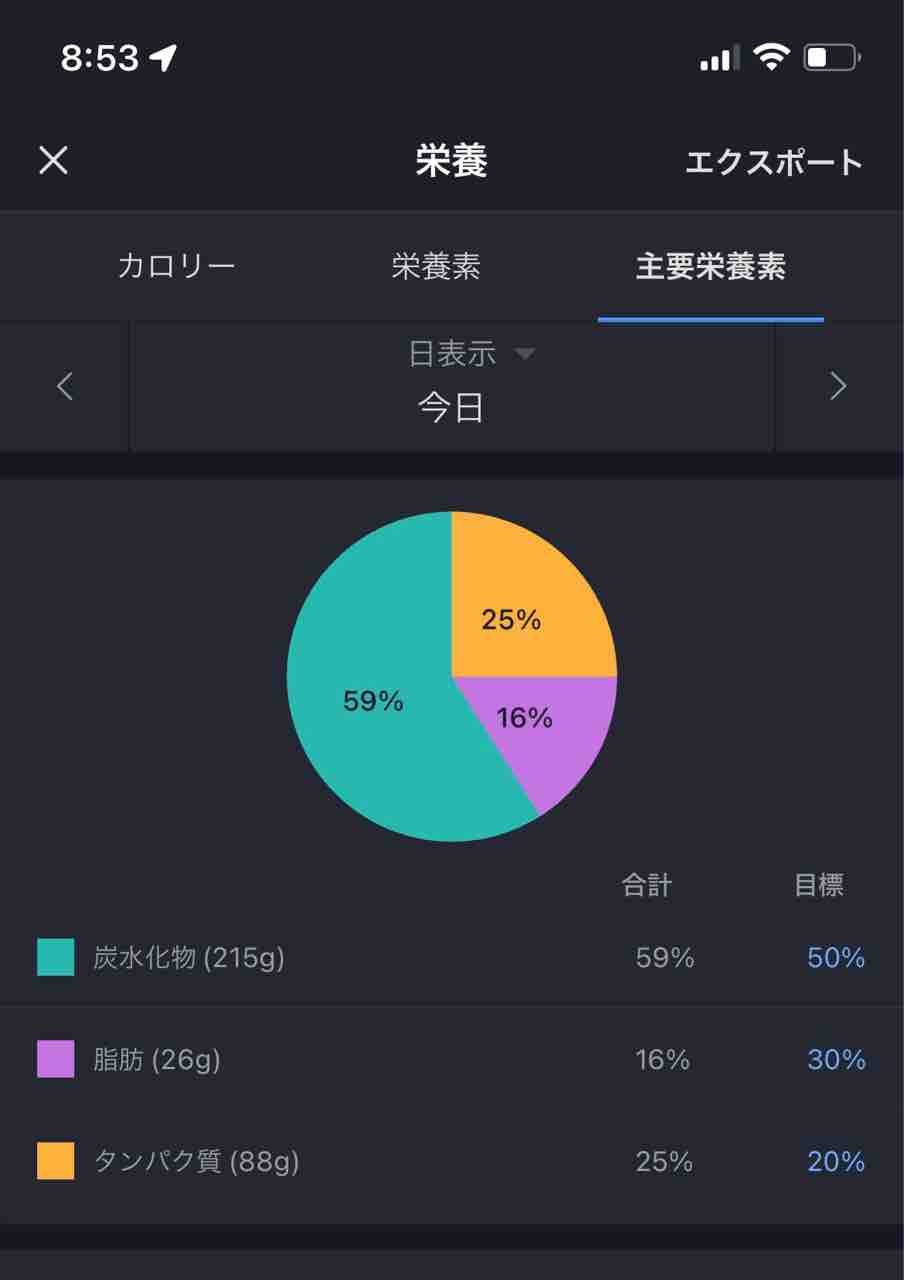Viewport: 904px width, 1280px height.
Task: Tap the location arrow next to the clock
Action: pos(163,58)
